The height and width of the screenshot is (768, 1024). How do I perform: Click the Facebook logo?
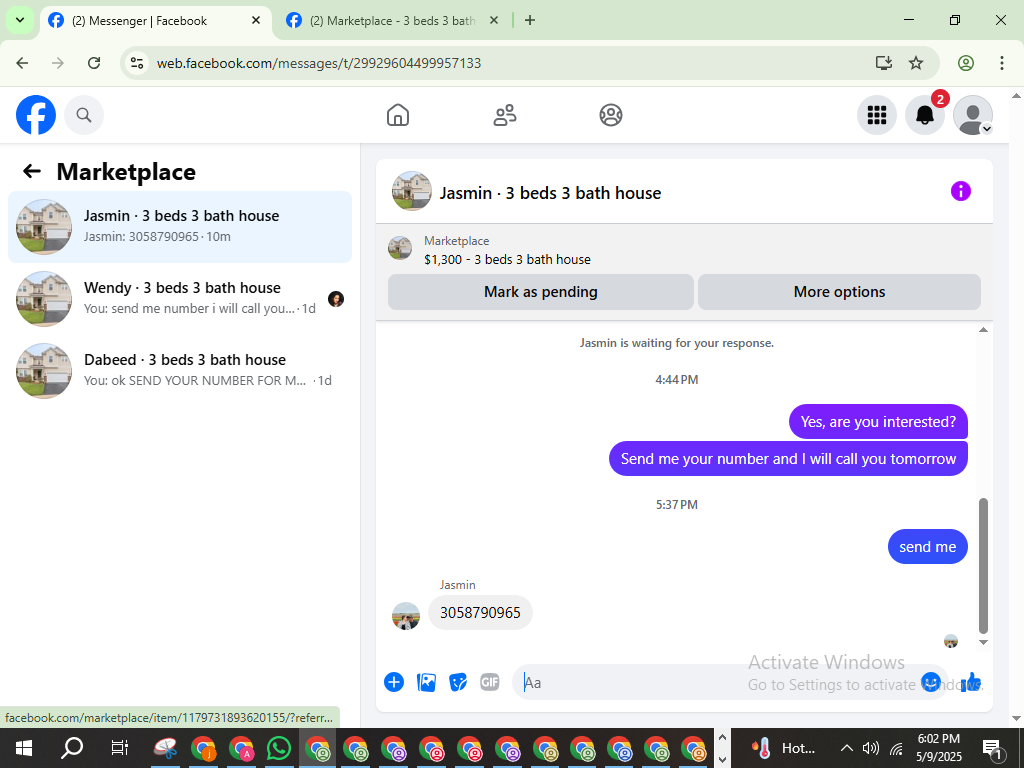(x=36, y=115)
